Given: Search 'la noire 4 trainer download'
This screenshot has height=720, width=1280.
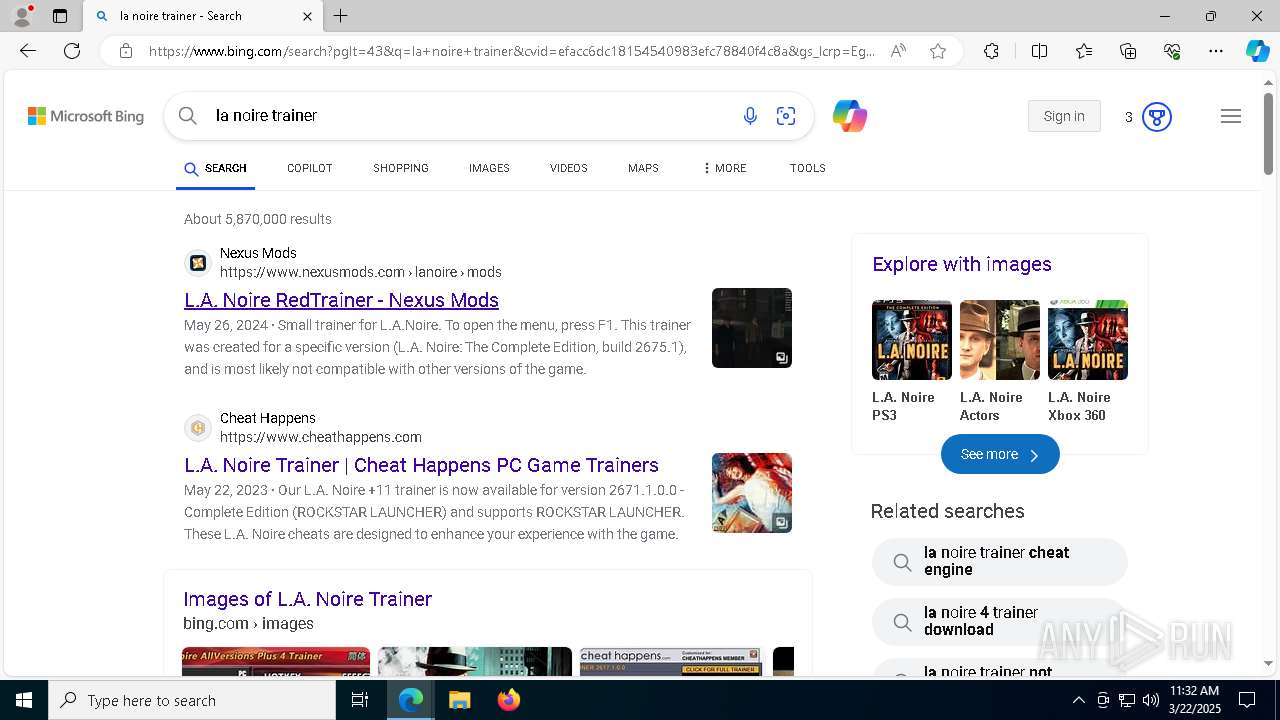Looking at the screenshot, I should coord(1000,621).
